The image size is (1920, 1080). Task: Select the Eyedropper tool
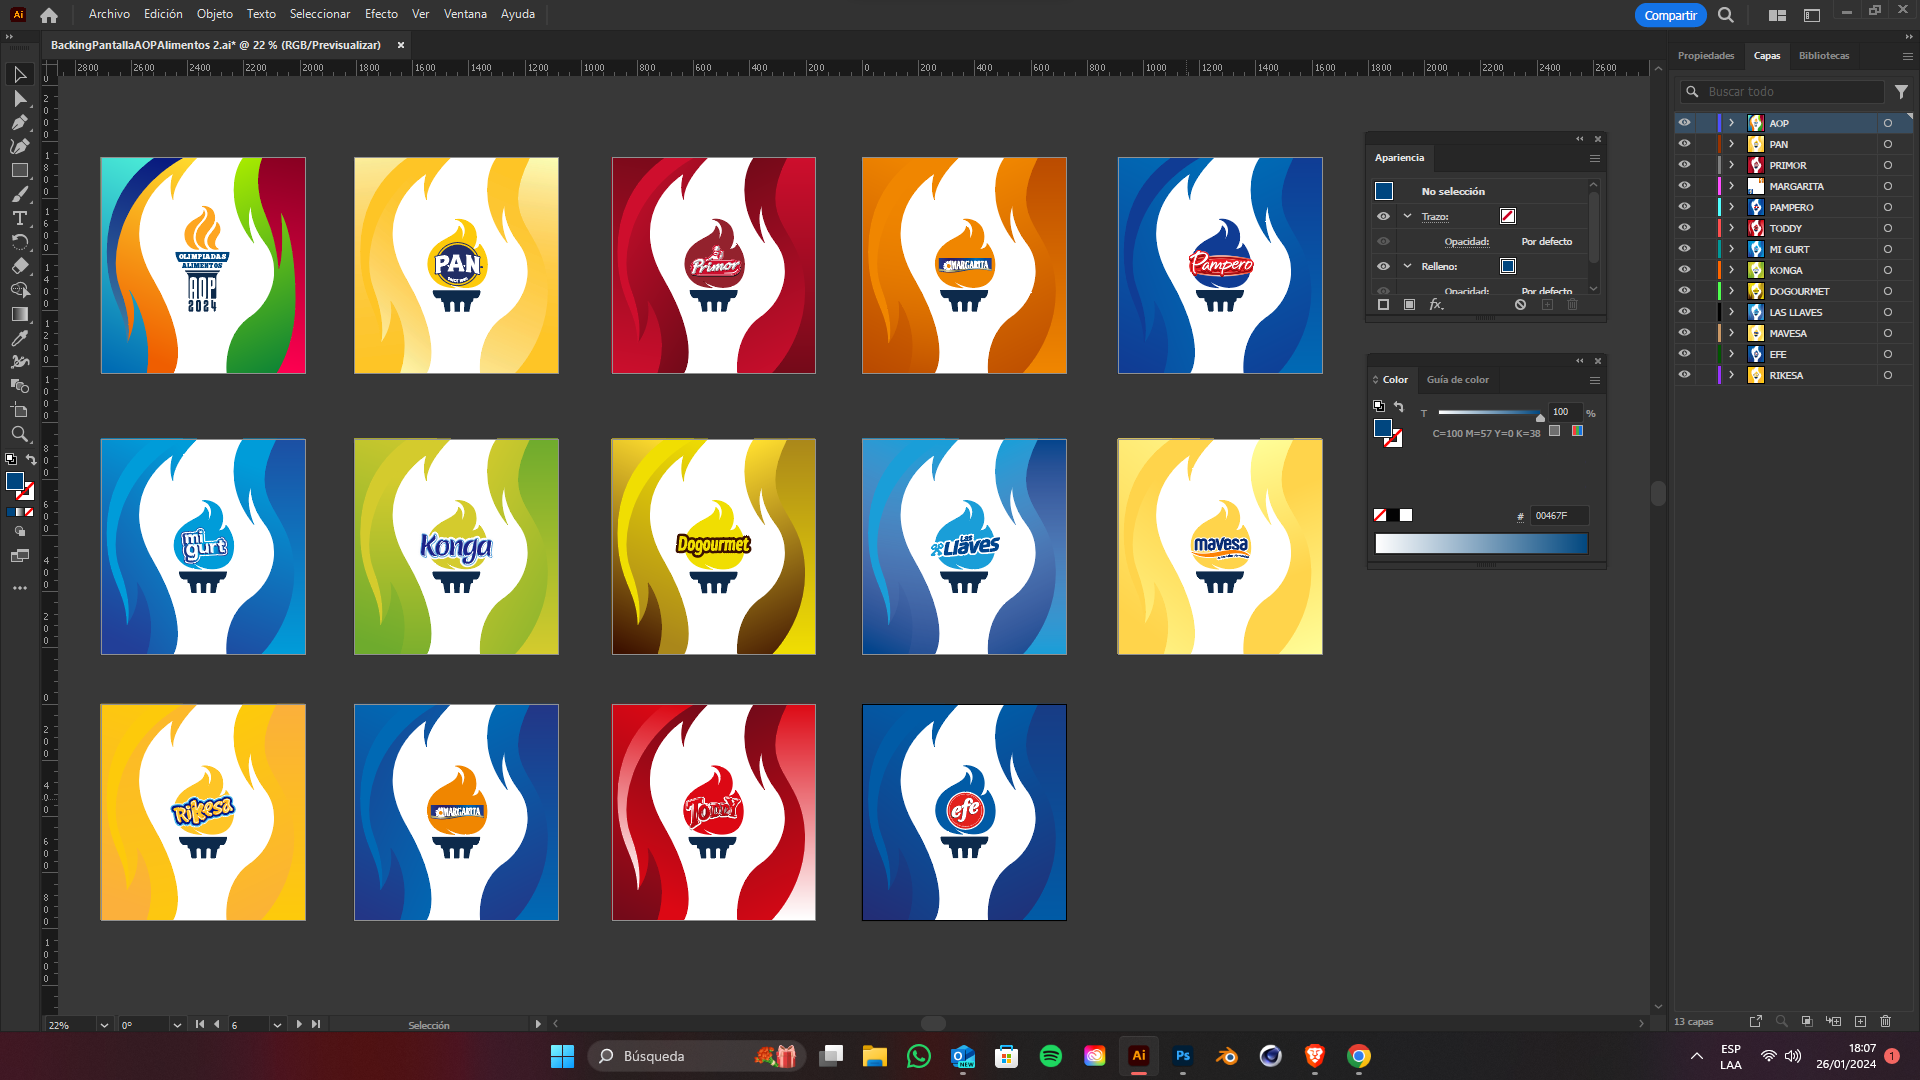click(19, 338)
